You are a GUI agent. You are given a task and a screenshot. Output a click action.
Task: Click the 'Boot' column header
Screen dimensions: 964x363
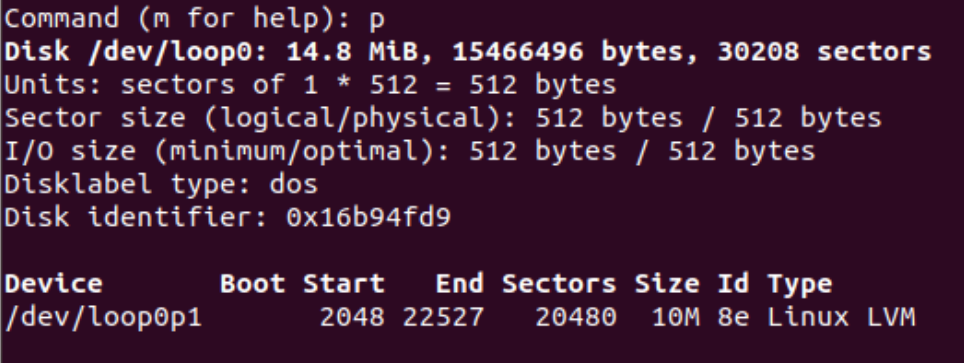(x=252, y=284)
